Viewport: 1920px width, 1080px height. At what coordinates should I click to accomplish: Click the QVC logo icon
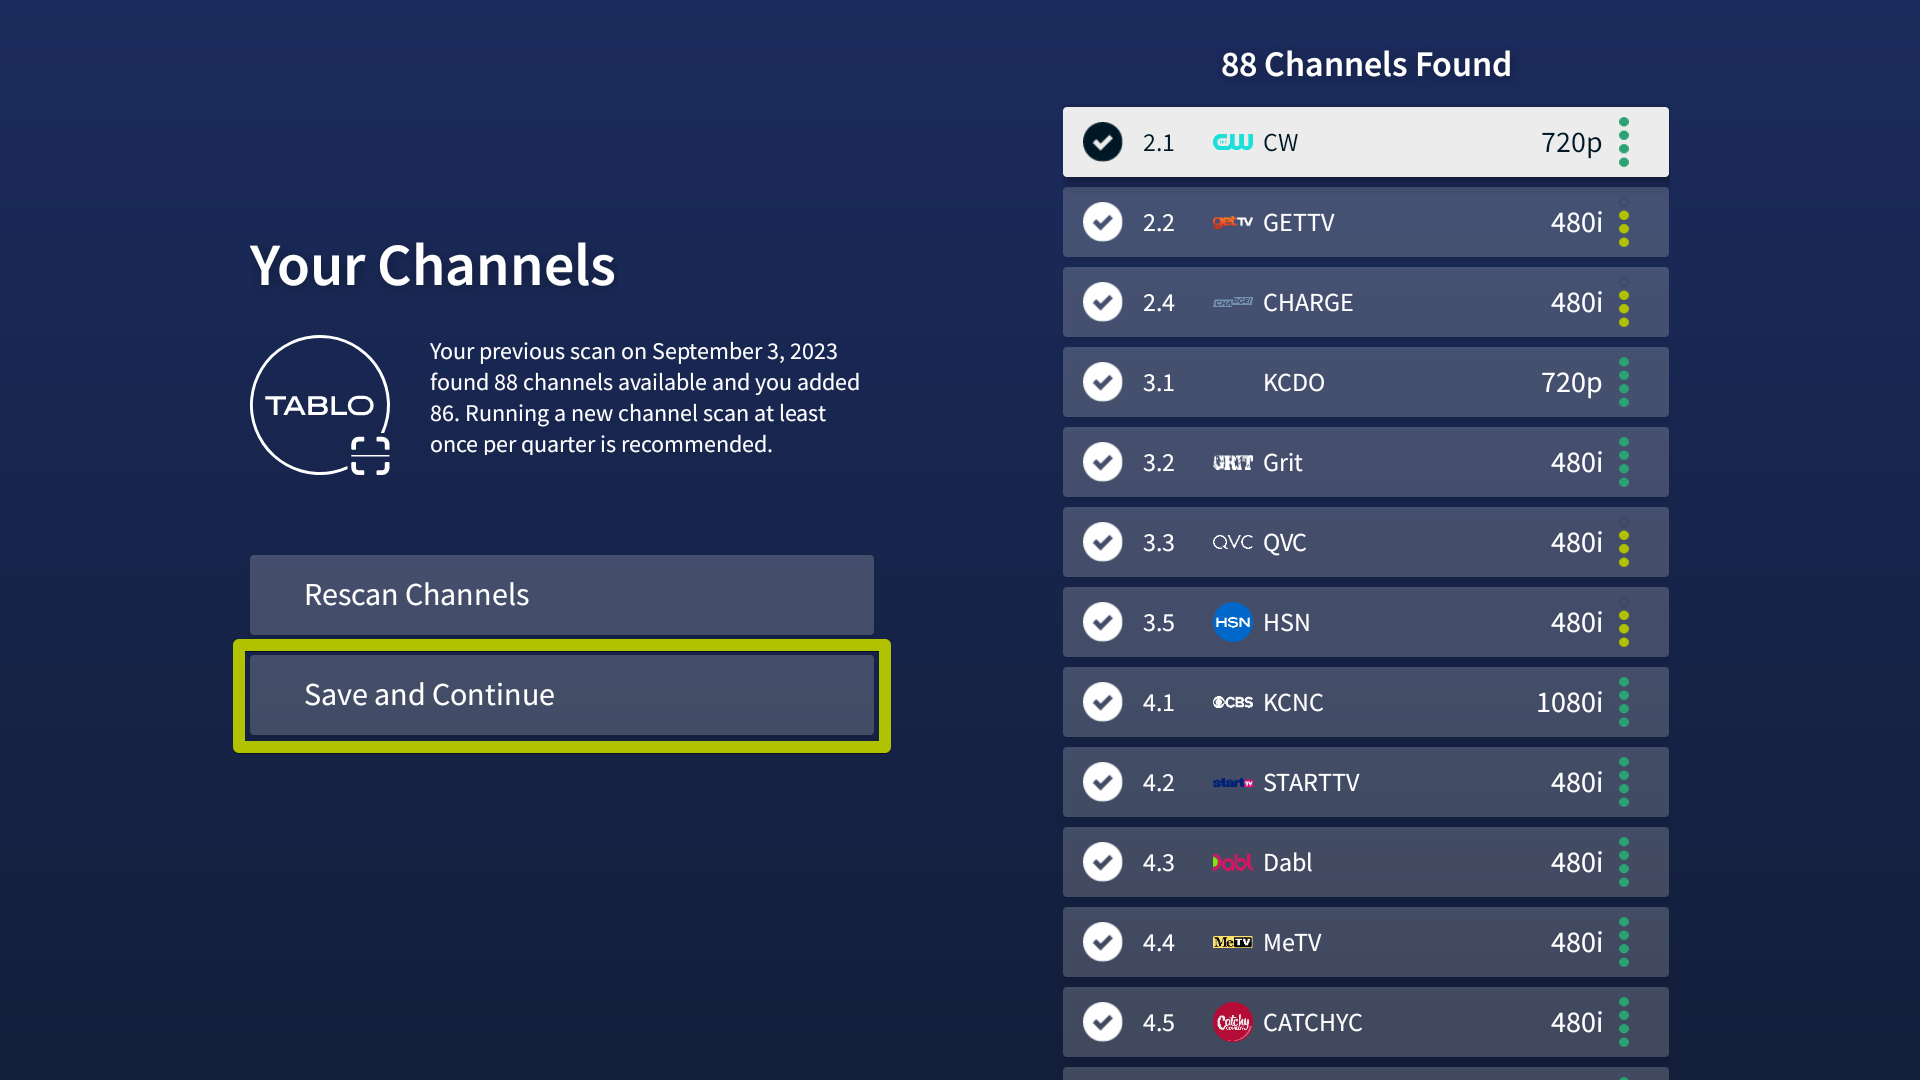(1232, 542)
